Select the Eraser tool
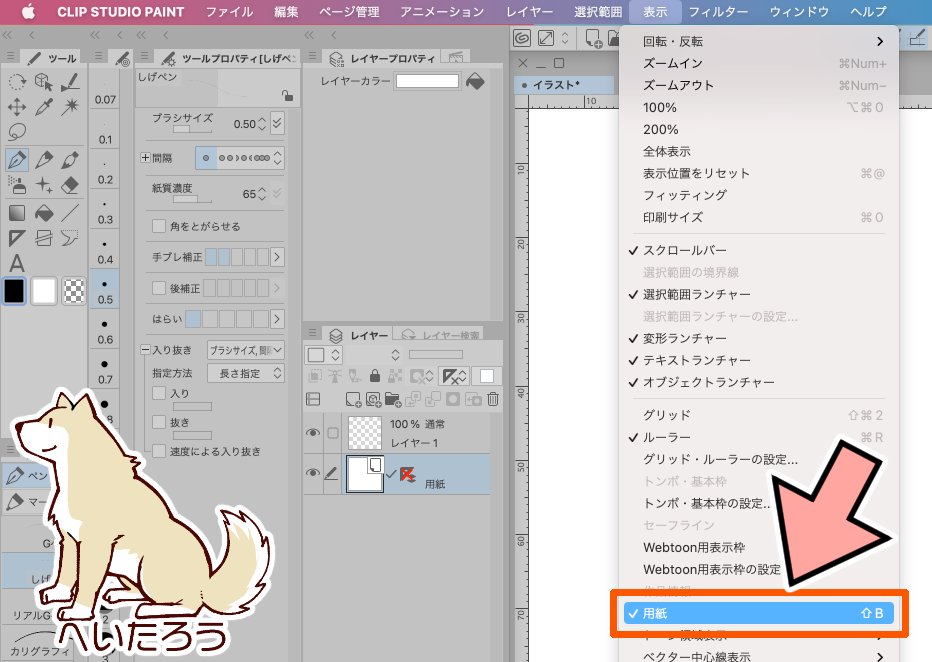The height and width of the screenshot is (662, 932). [x=70, y=185]
